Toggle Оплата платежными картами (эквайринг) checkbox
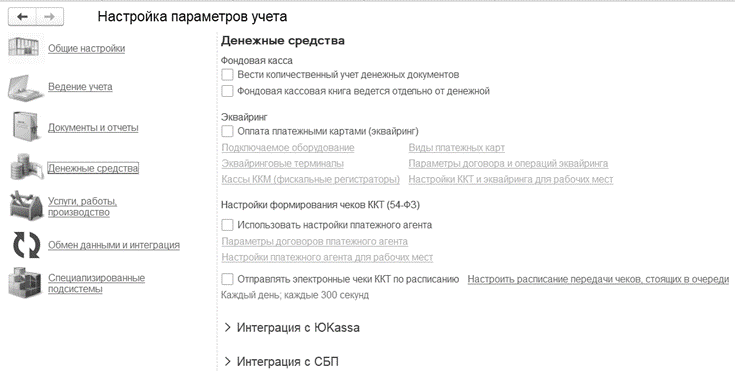The image size is (735, 372). [227, 131]
